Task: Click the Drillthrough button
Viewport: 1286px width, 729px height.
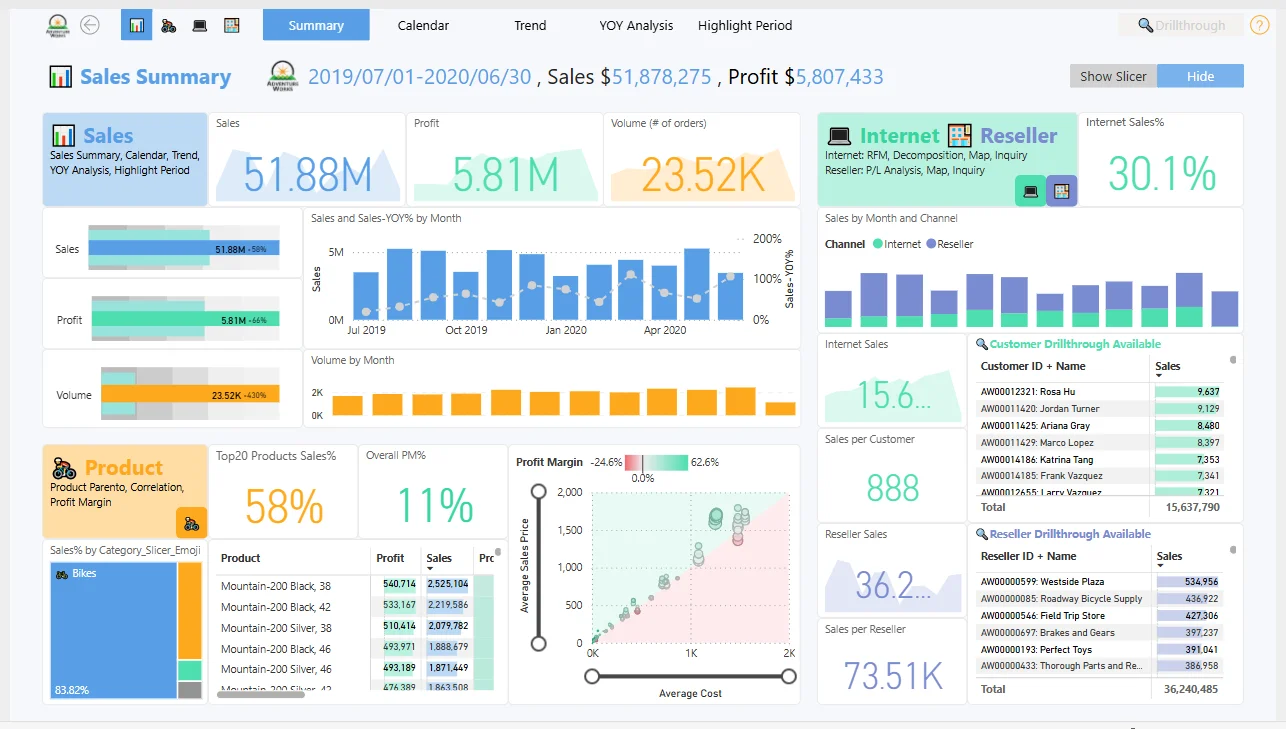Action: coord(1180,25)
